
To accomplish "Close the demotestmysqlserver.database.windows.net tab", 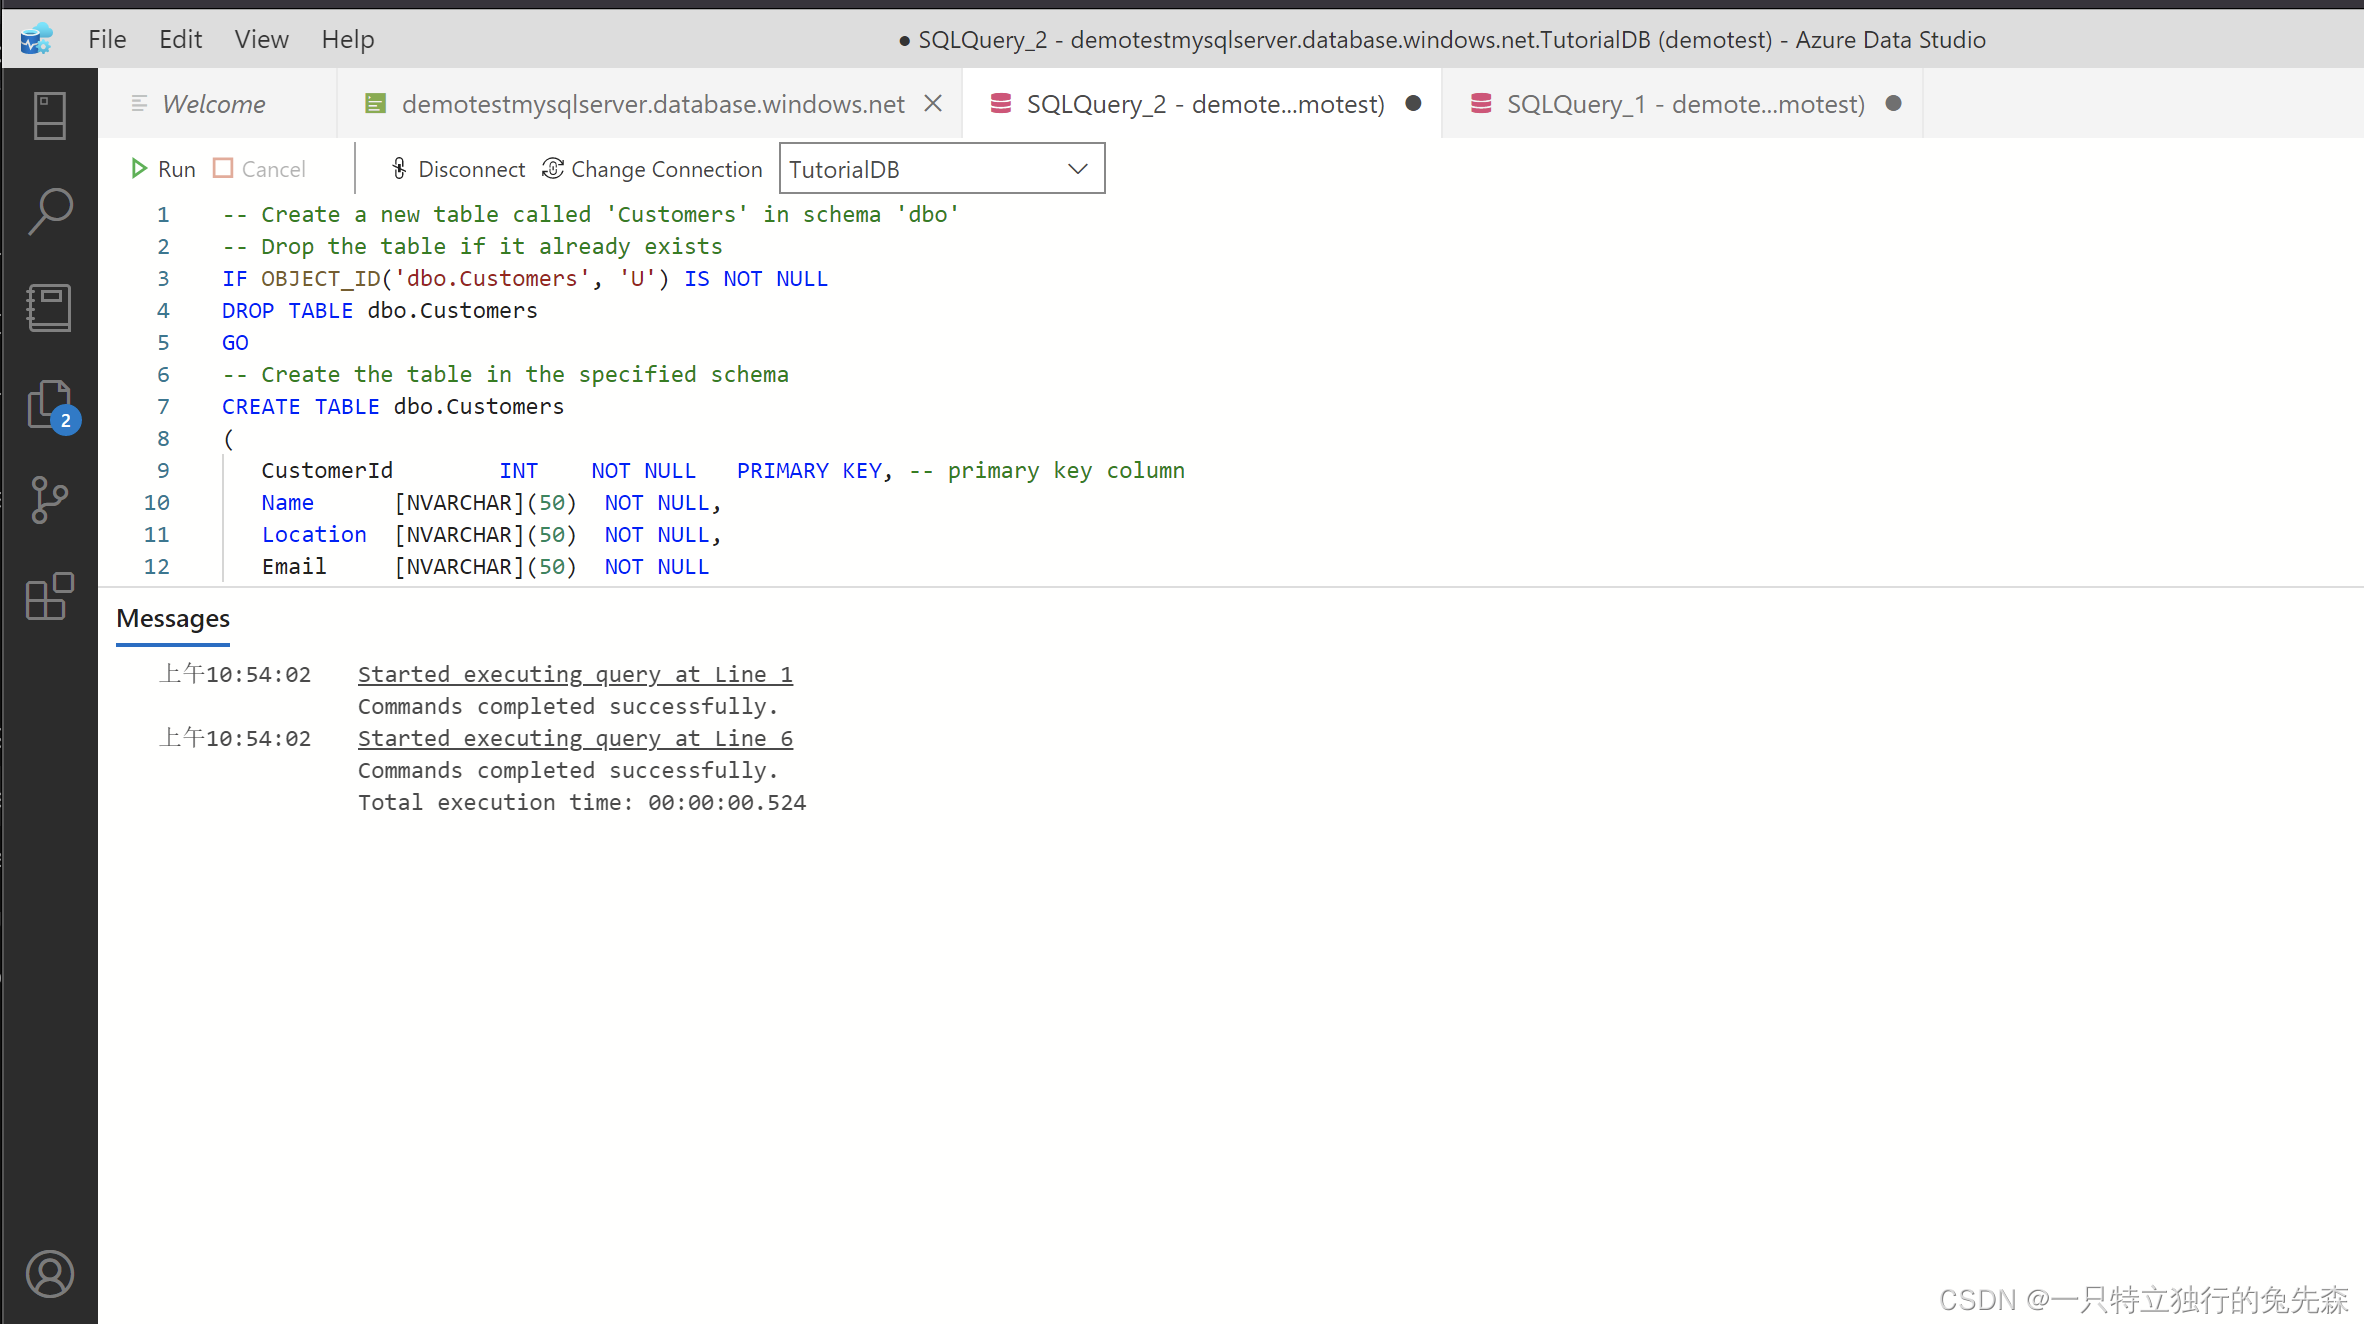I will (x=933, y=103).
